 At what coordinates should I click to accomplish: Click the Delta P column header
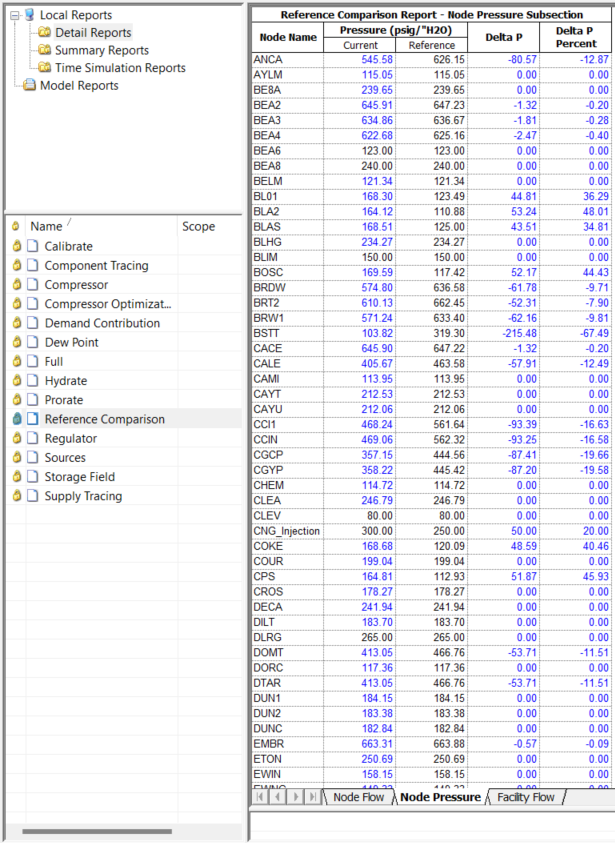504,37
